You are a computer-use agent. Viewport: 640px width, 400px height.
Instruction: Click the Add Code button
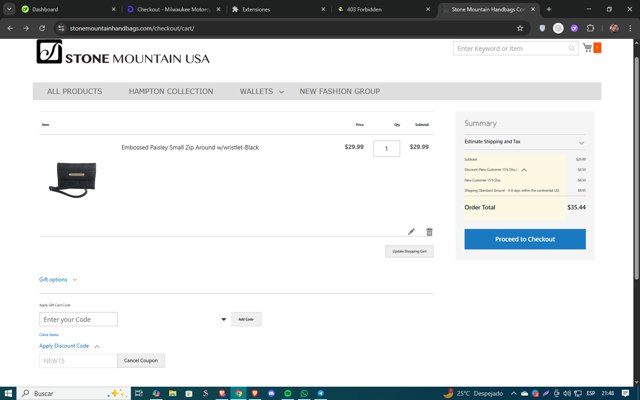[x=246, y=319]
